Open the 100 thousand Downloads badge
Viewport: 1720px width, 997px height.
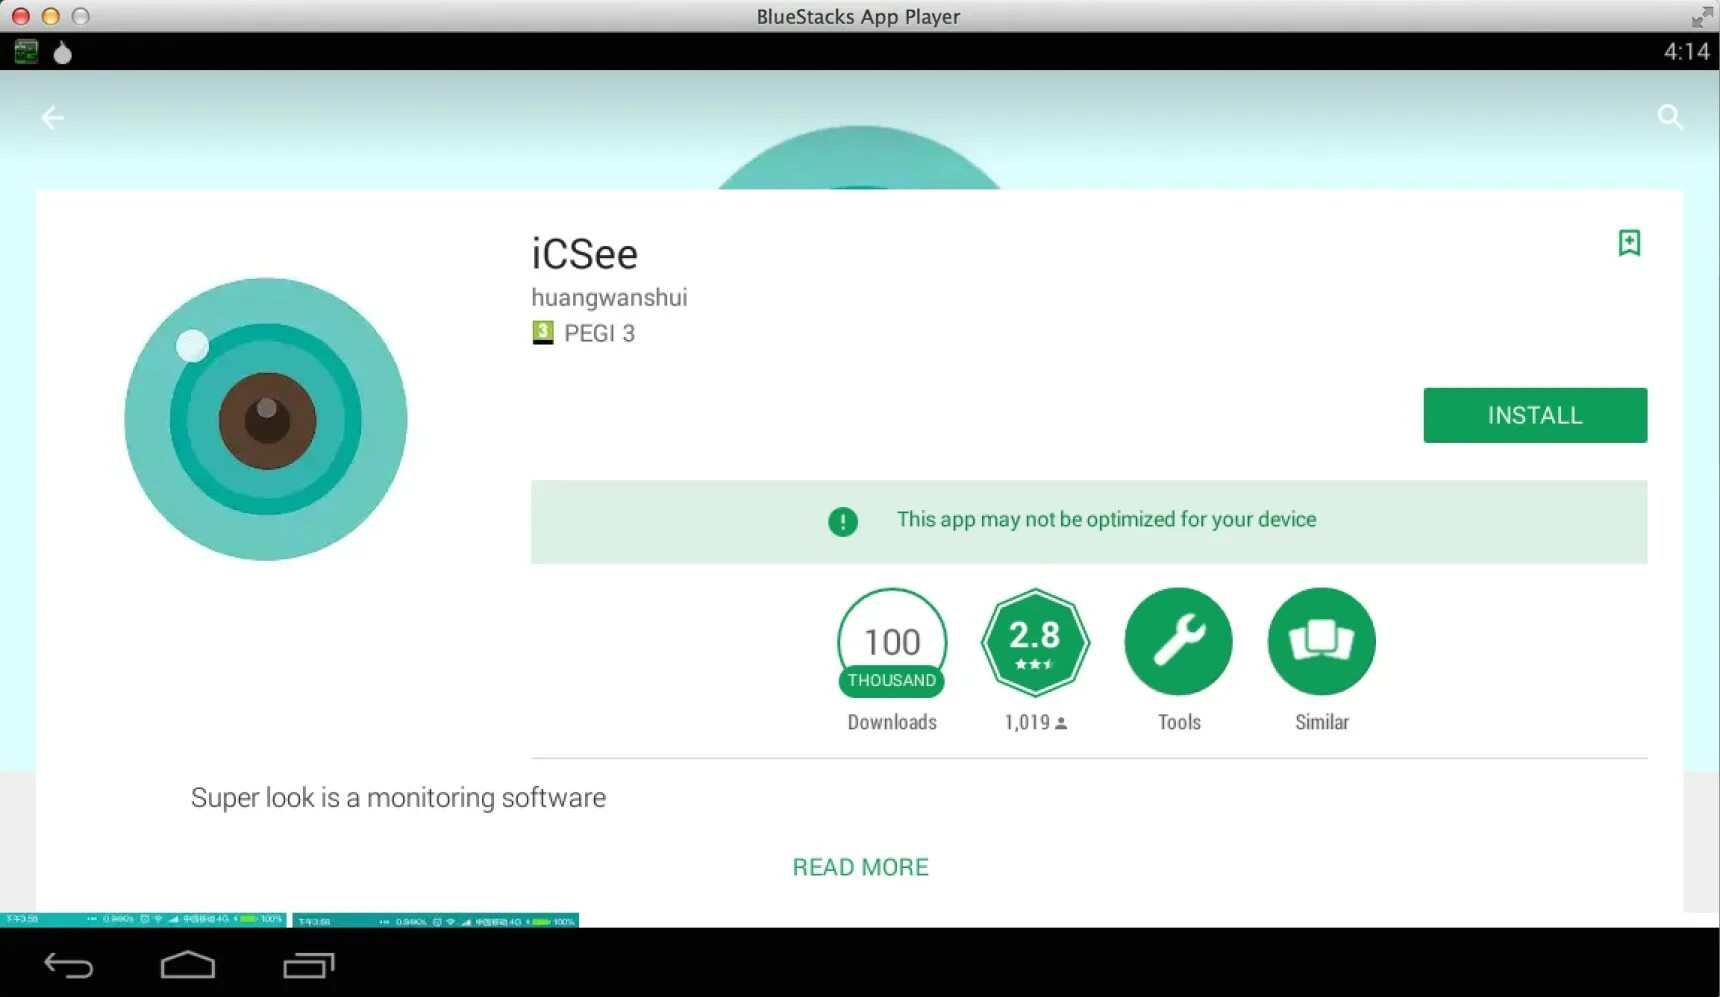[892, 642]
